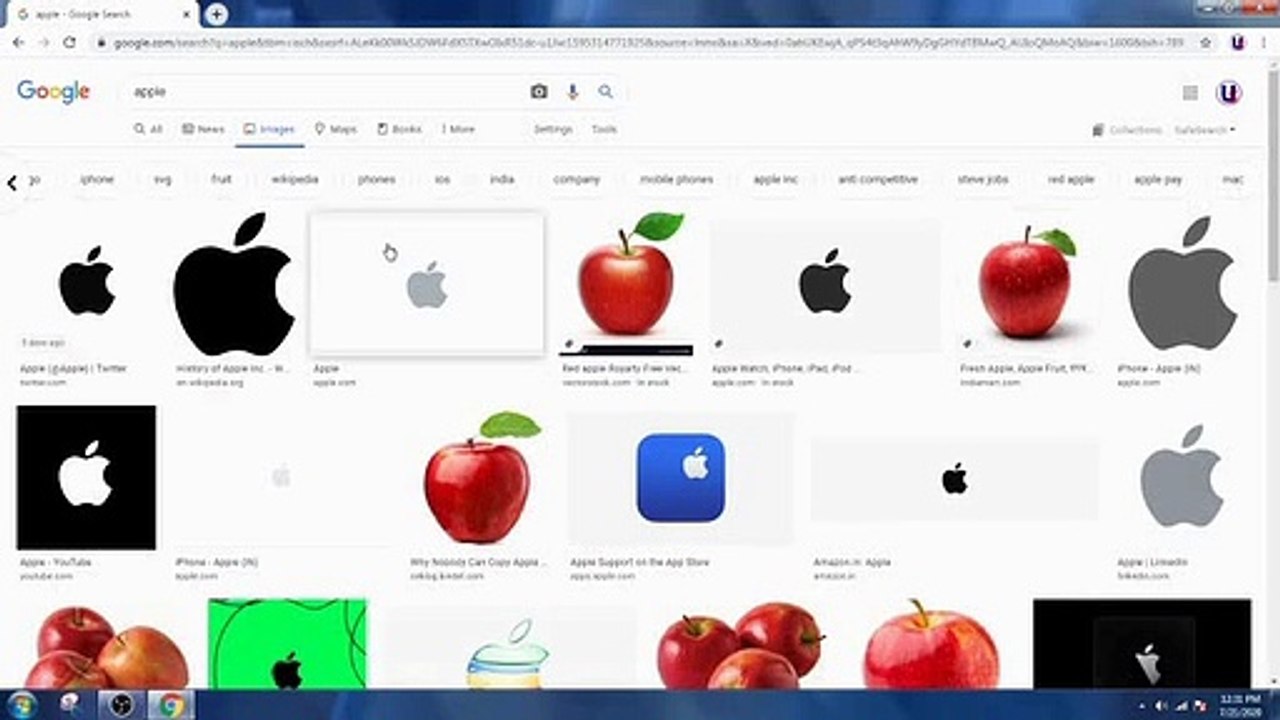Start voice search with microphone icon
Image resolution: width=1280 pixels, height=720 pixels.
(573, 91)
